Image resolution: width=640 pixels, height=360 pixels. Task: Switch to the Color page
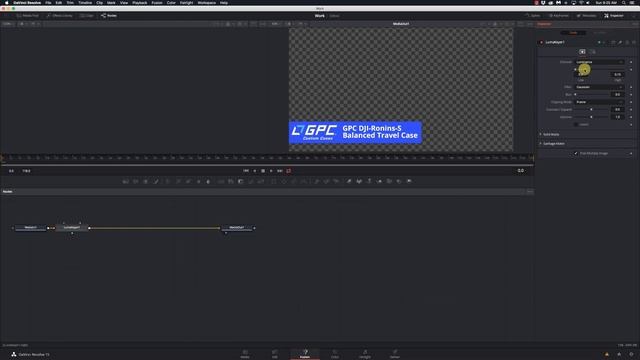pos(335,353)
